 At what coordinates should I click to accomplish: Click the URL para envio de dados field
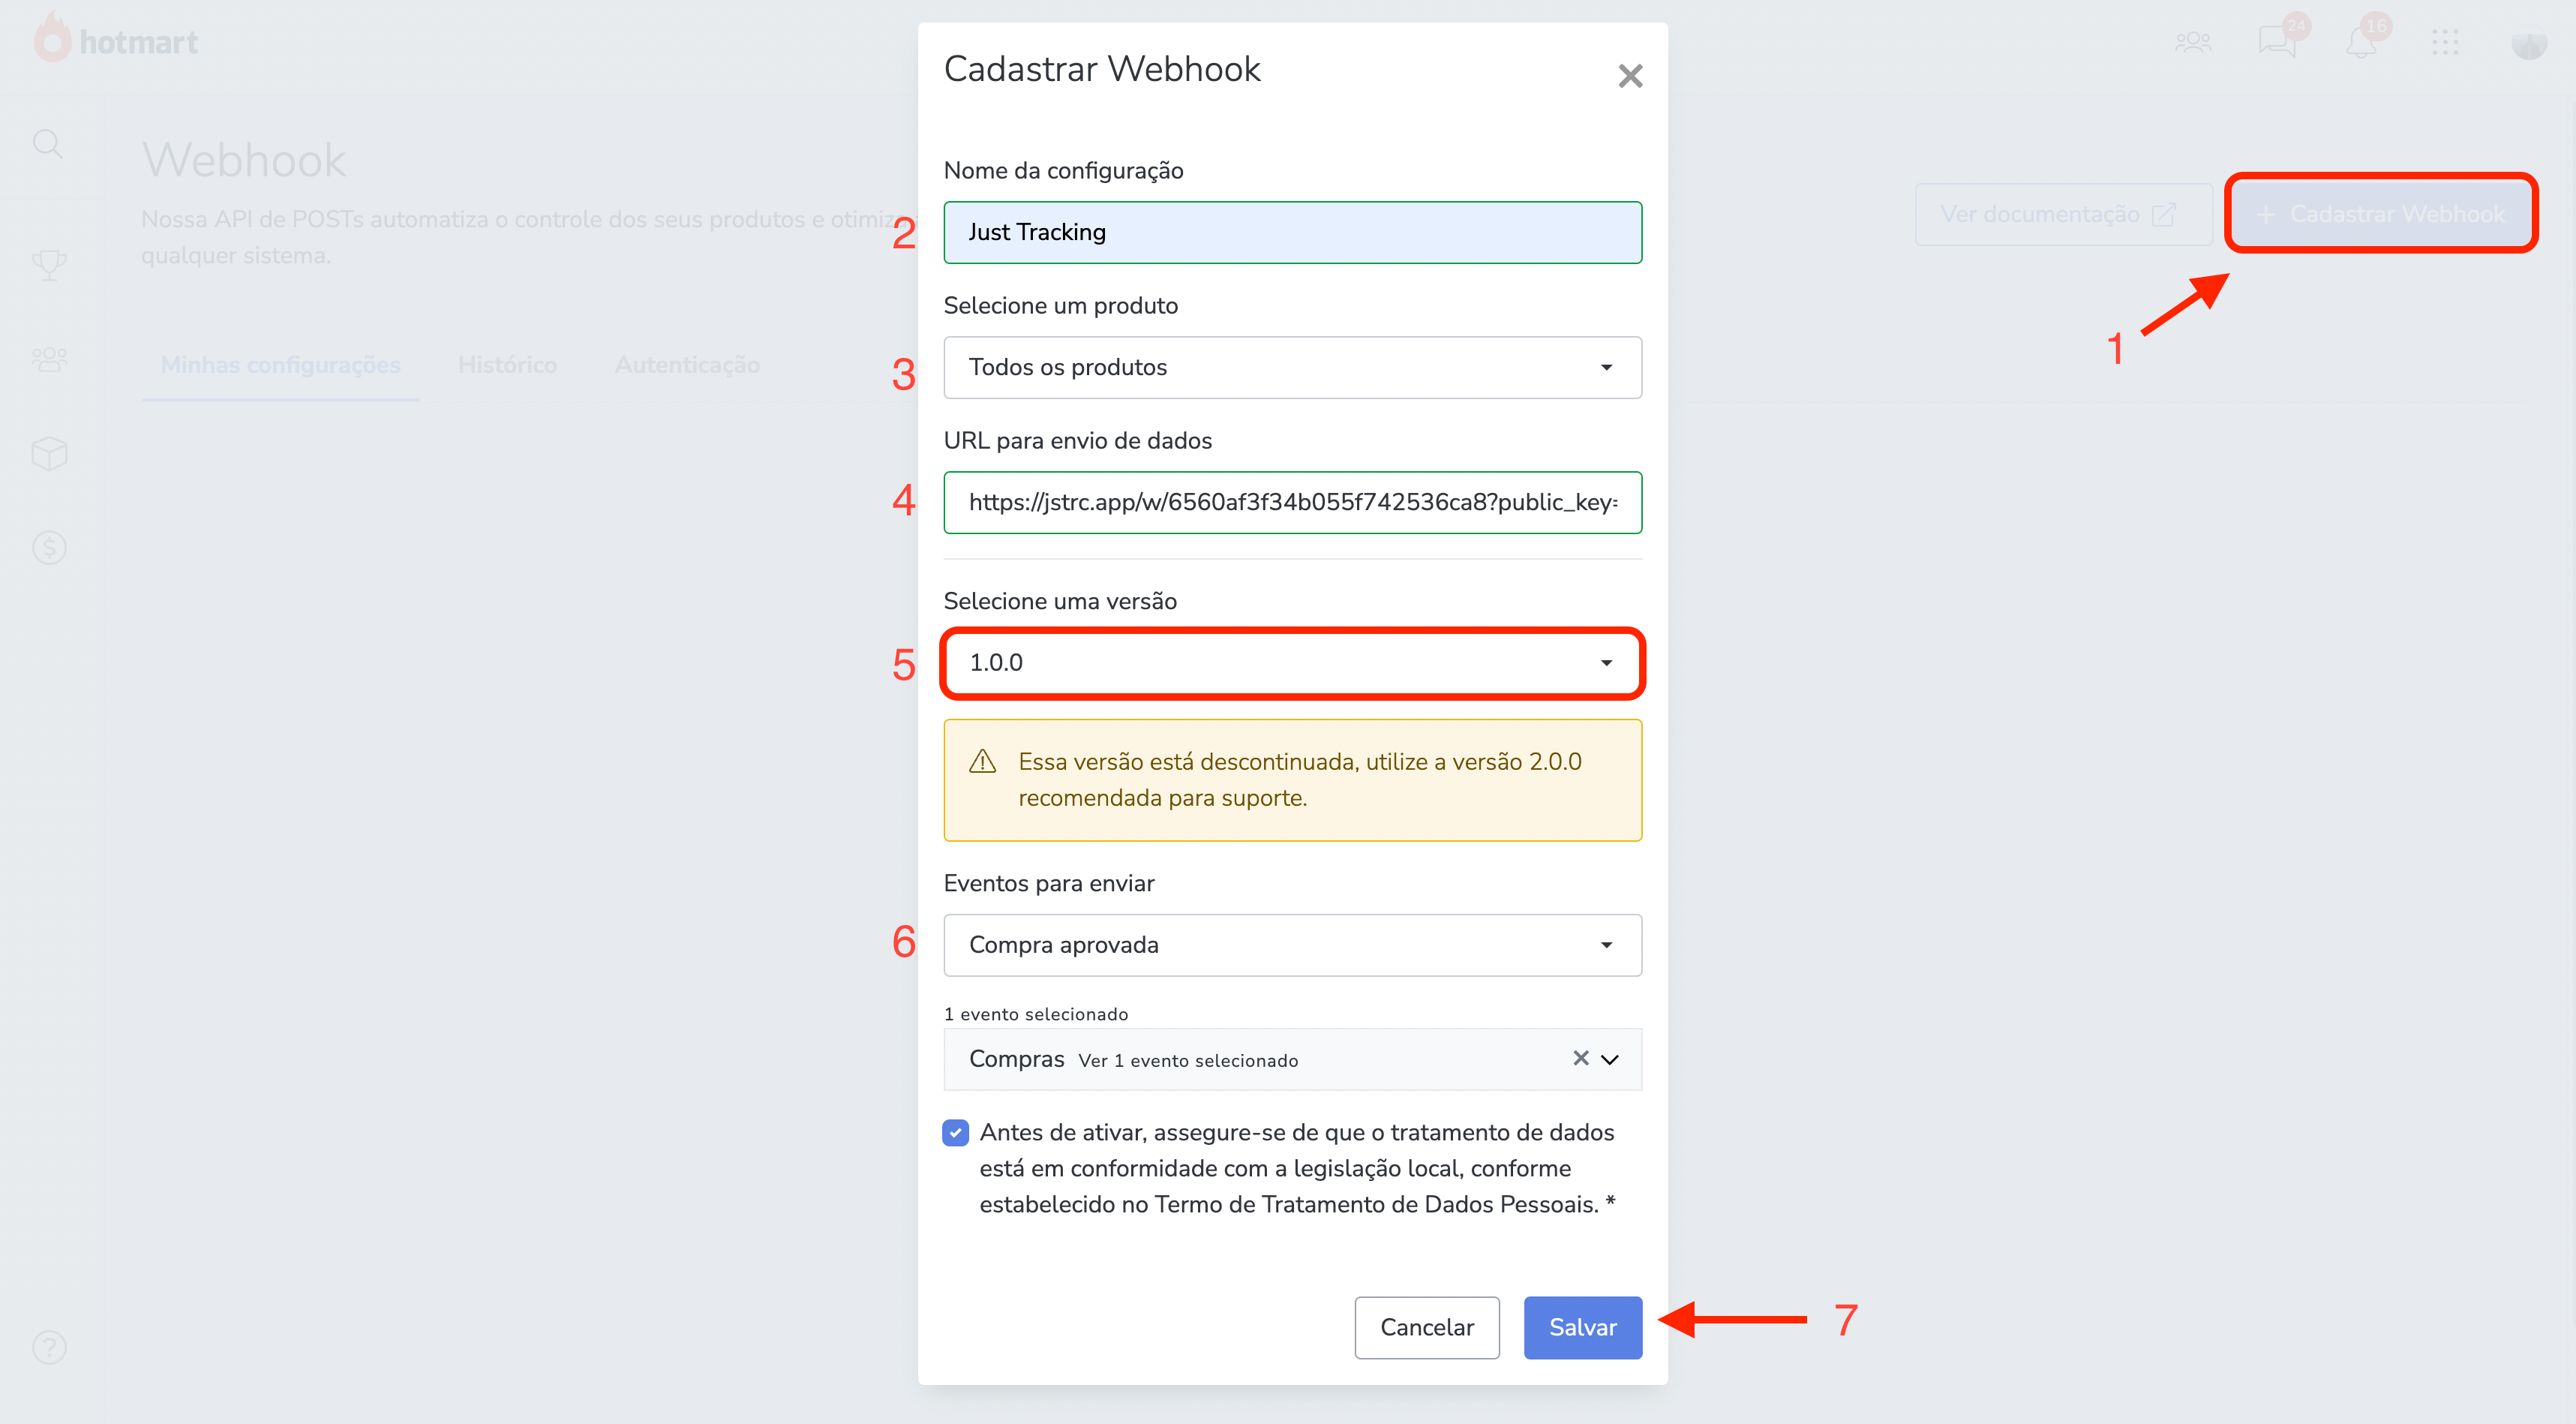point(1292,502)
